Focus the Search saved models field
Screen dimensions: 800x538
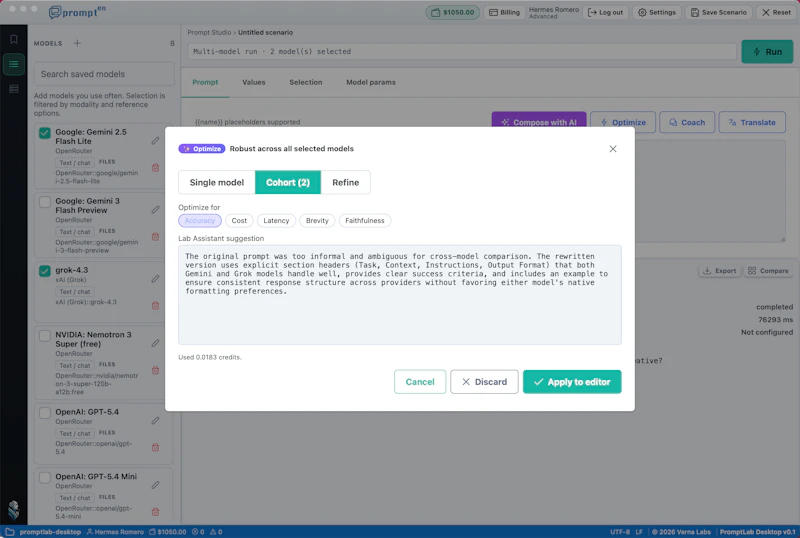click(104, 74)
